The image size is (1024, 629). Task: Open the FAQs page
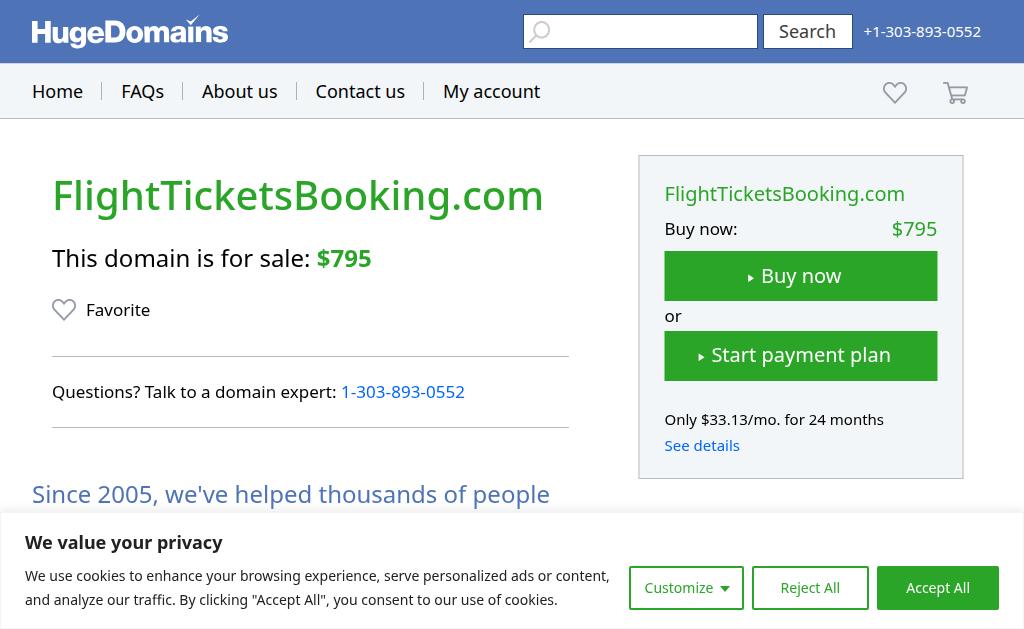pos(142,91)
